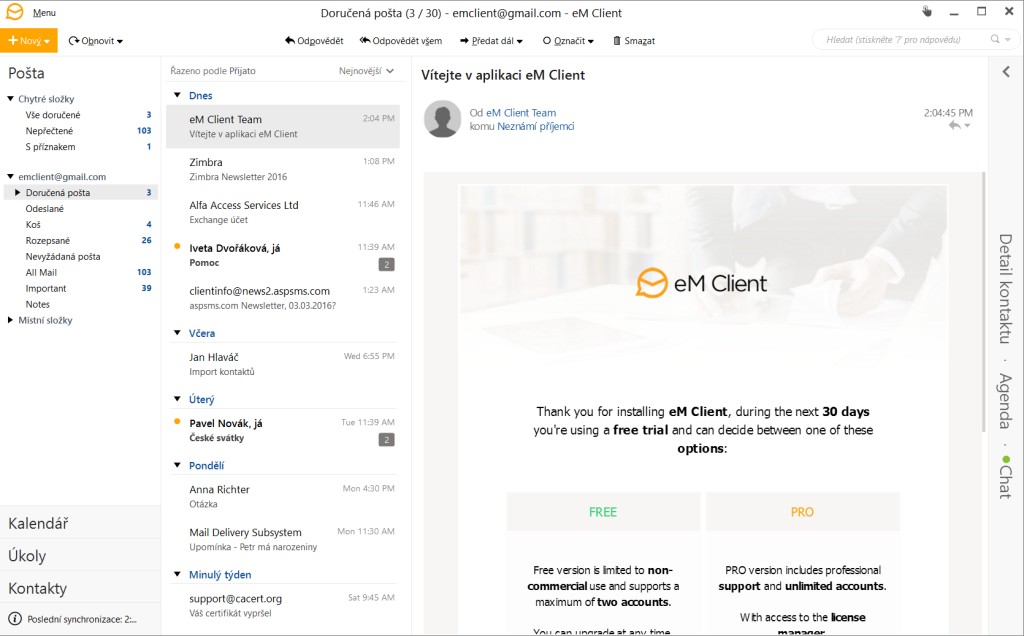Viewport: 1024px width, 636px height.
Task: Toggle unread dot on Iveta Dvořáková message
Action: [177, 246]
